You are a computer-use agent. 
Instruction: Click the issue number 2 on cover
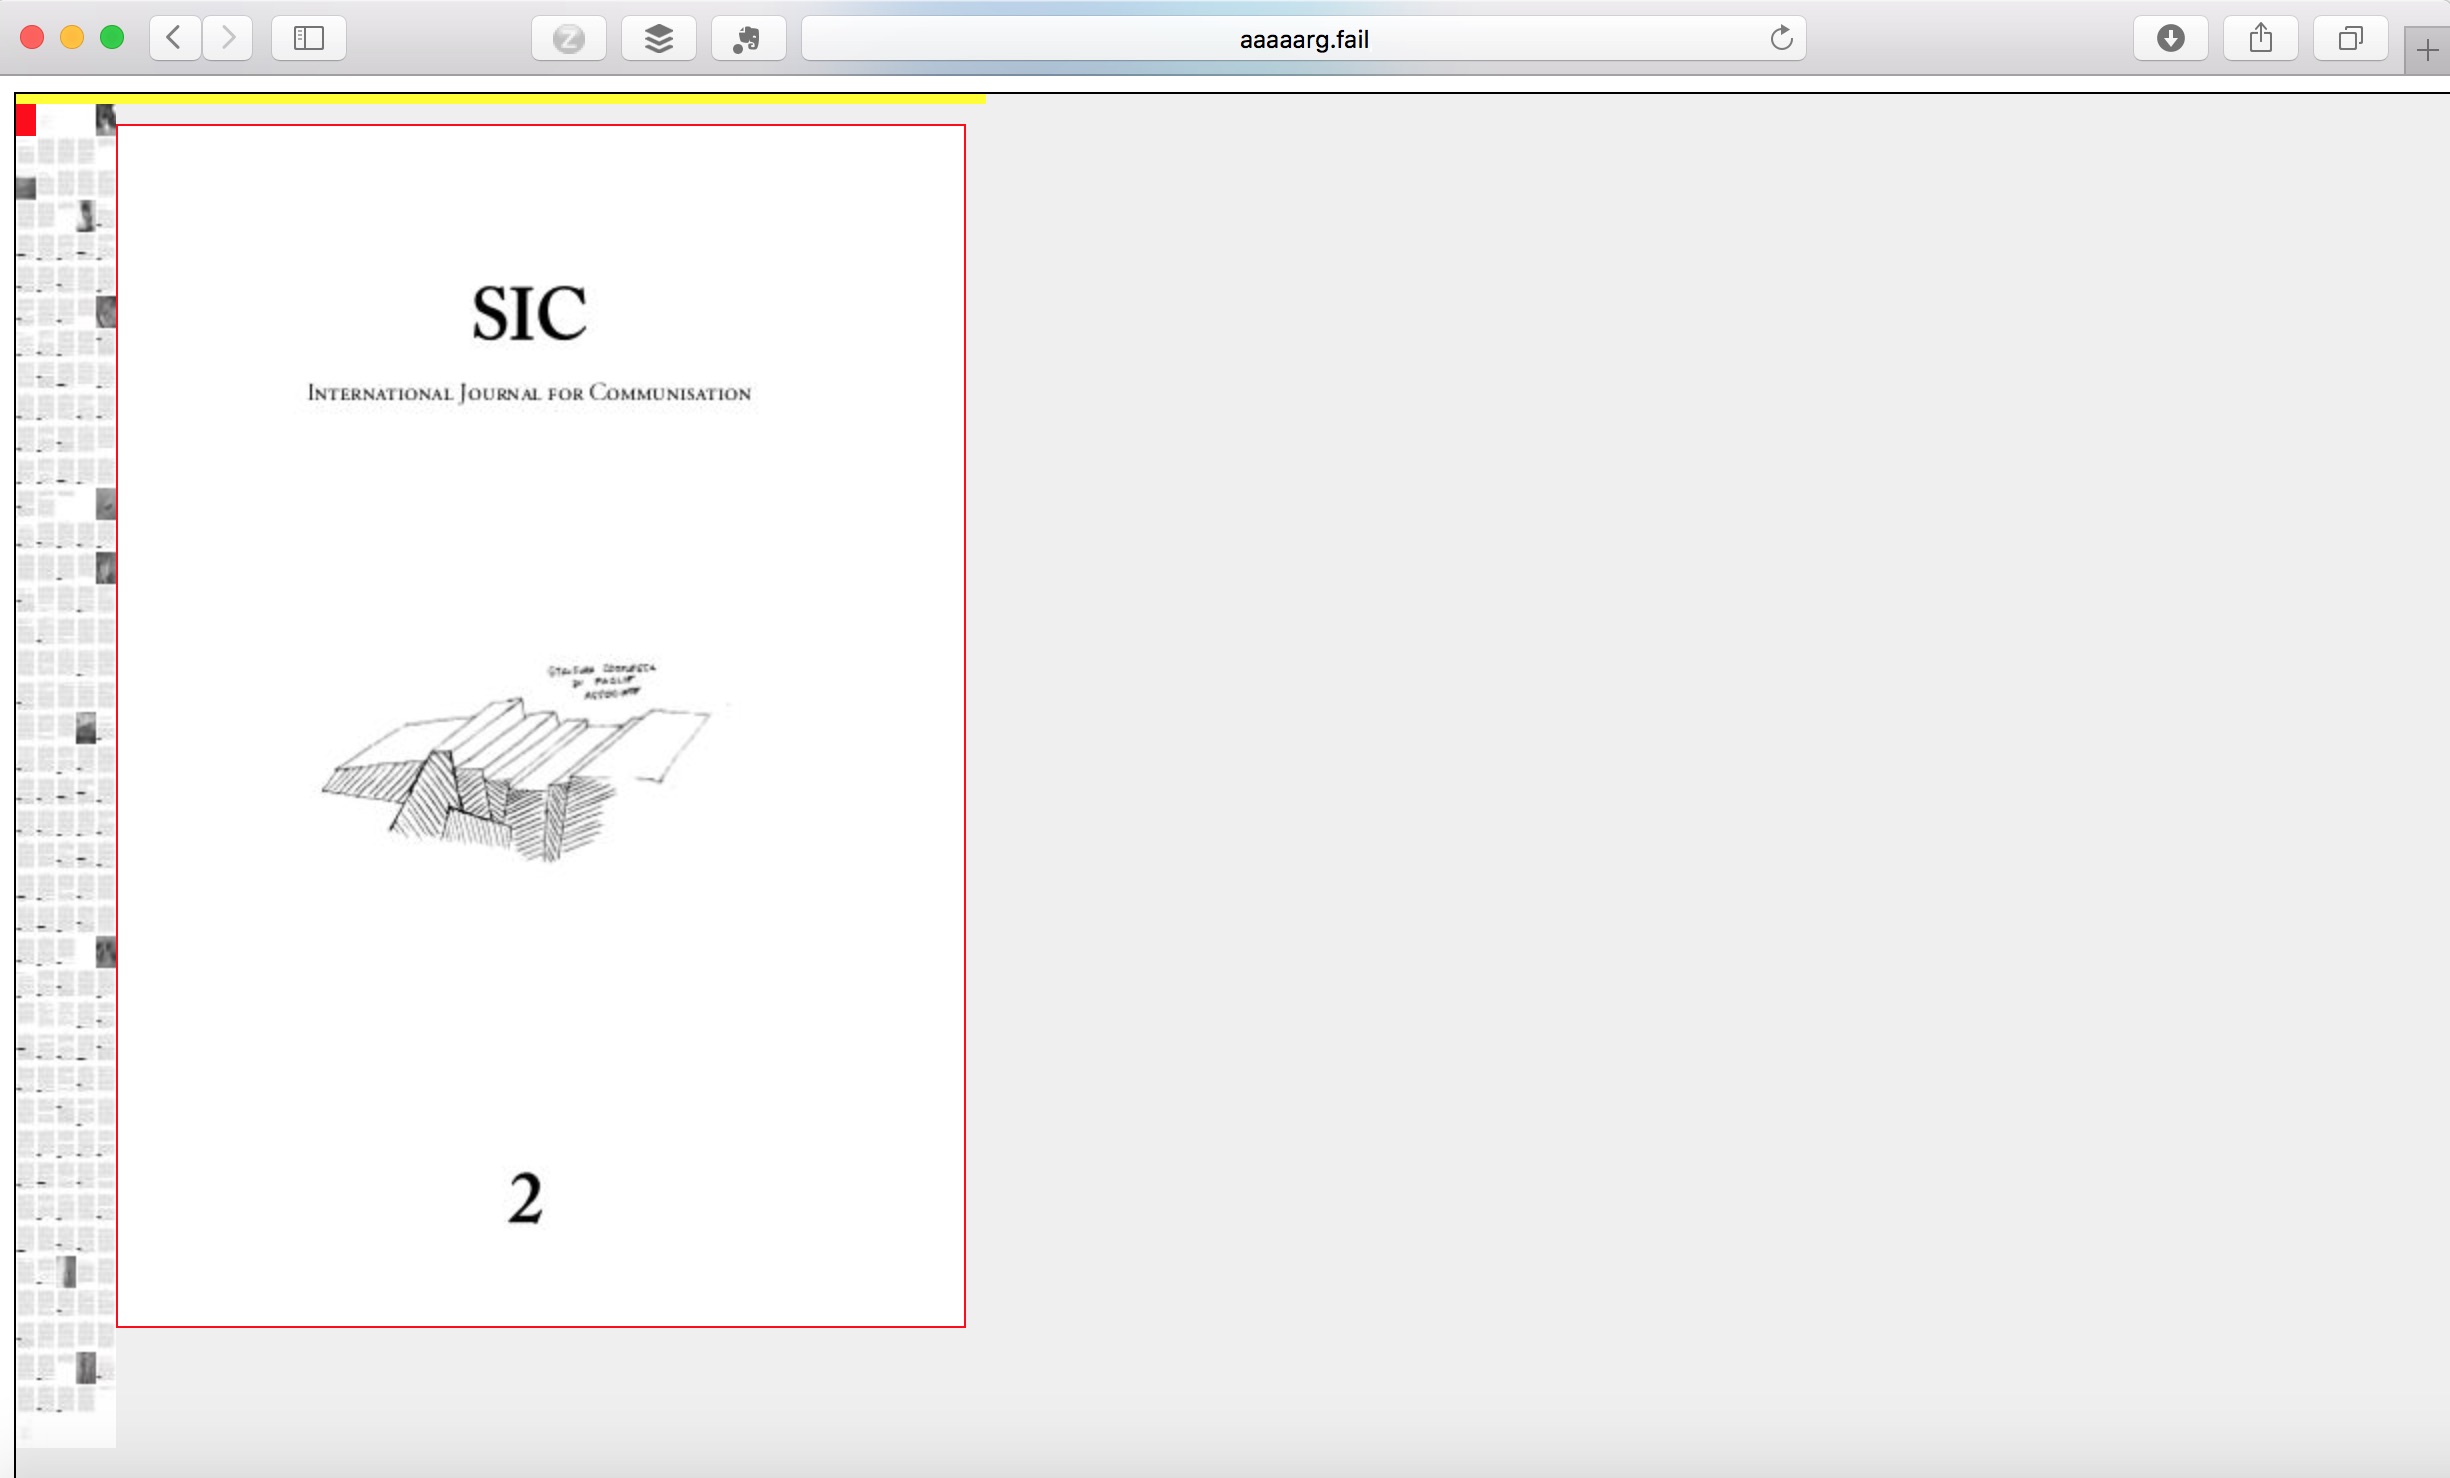[525, 1198]
